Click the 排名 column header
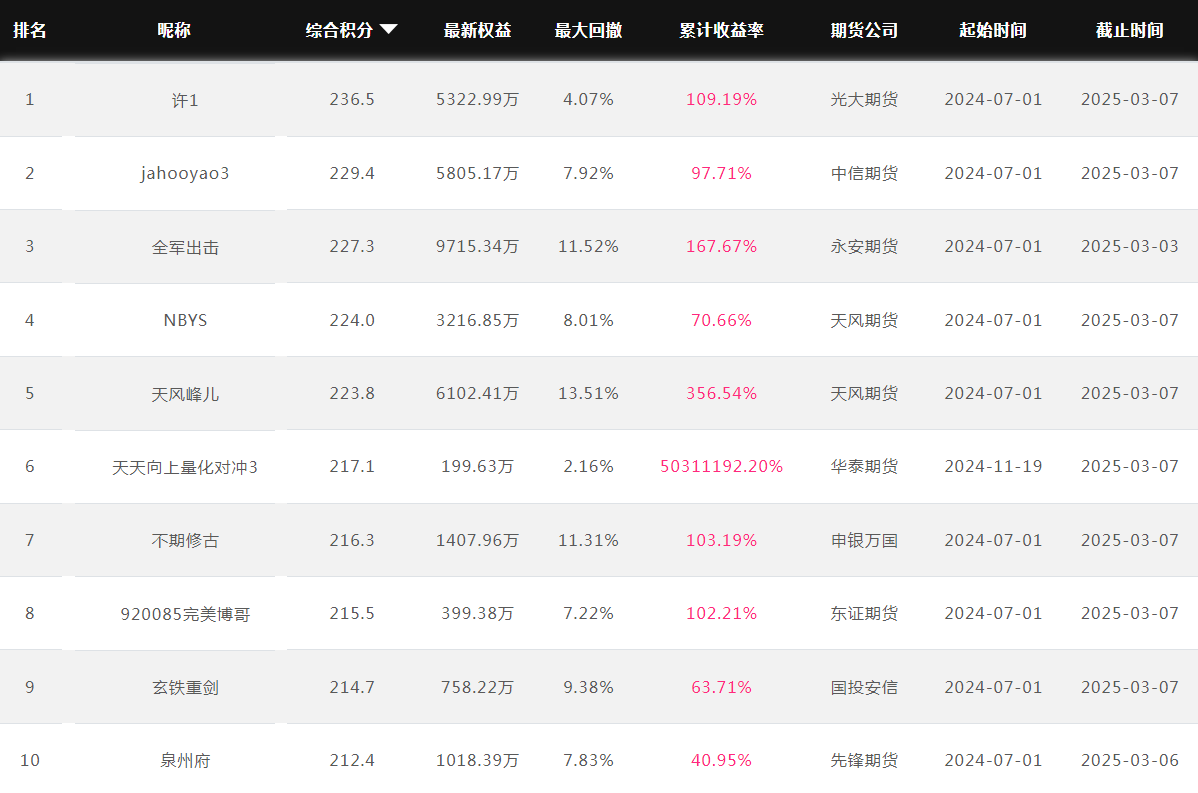This screenshot has width=1198, height=793. pyautogui.click(x=30, y=31)
